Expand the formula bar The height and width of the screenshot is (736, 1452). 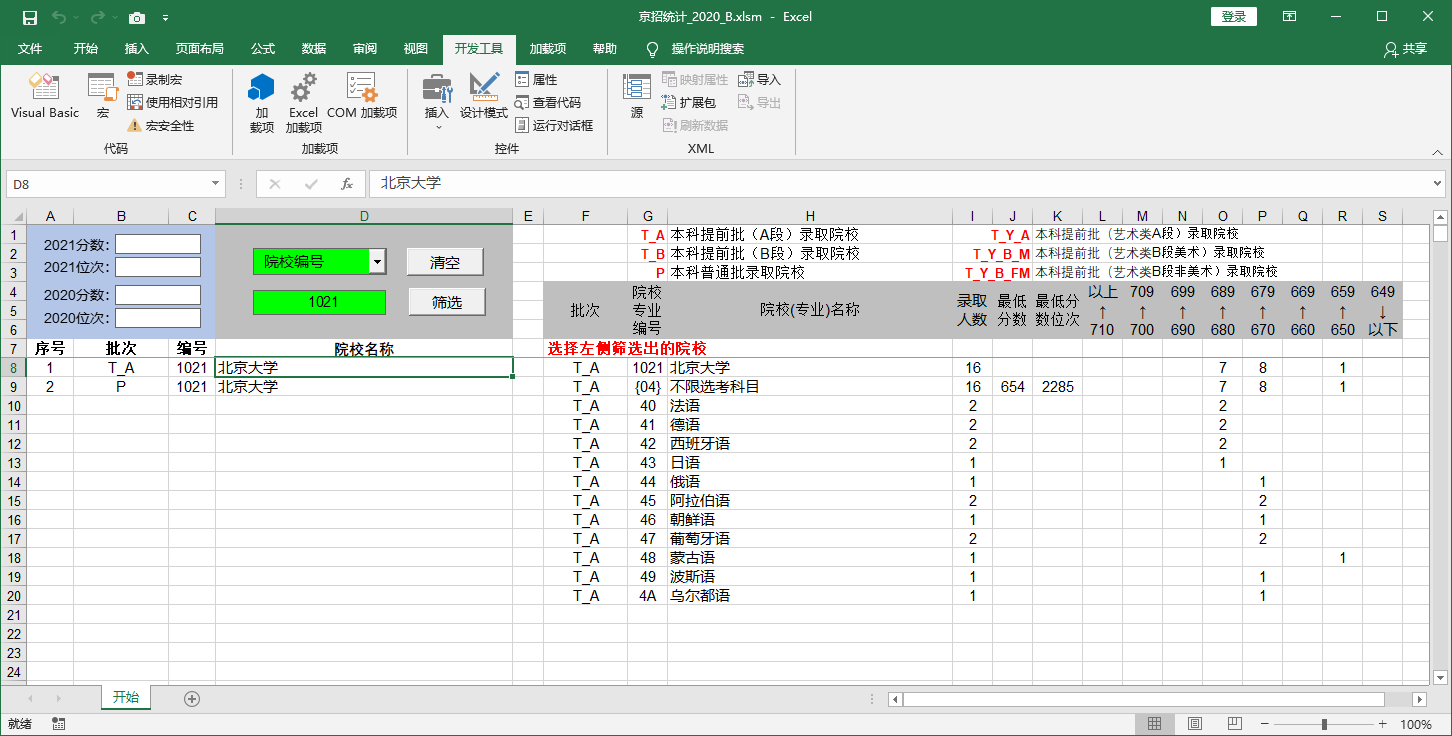click(1438, 184)
